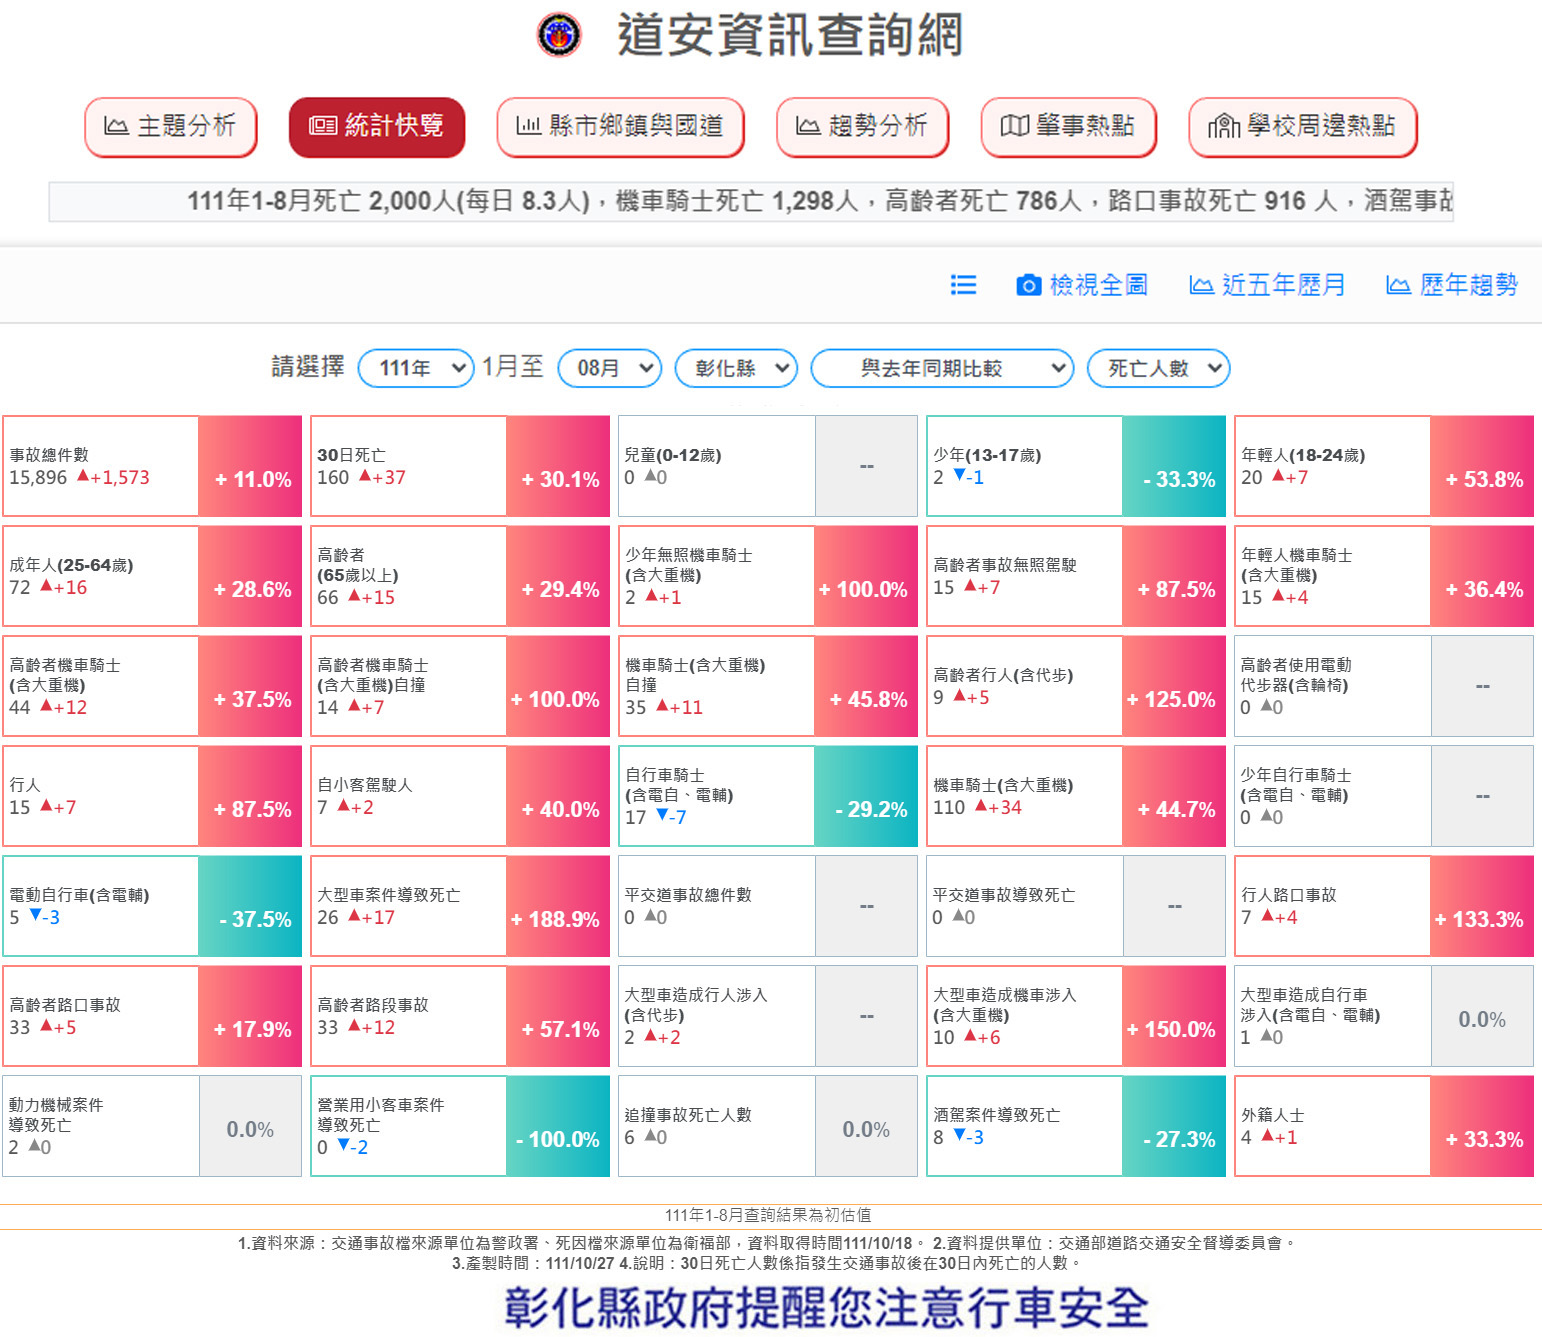Click the site emblem logo icon
The width and height of the screenshot is (1542, 1337).
558,35
